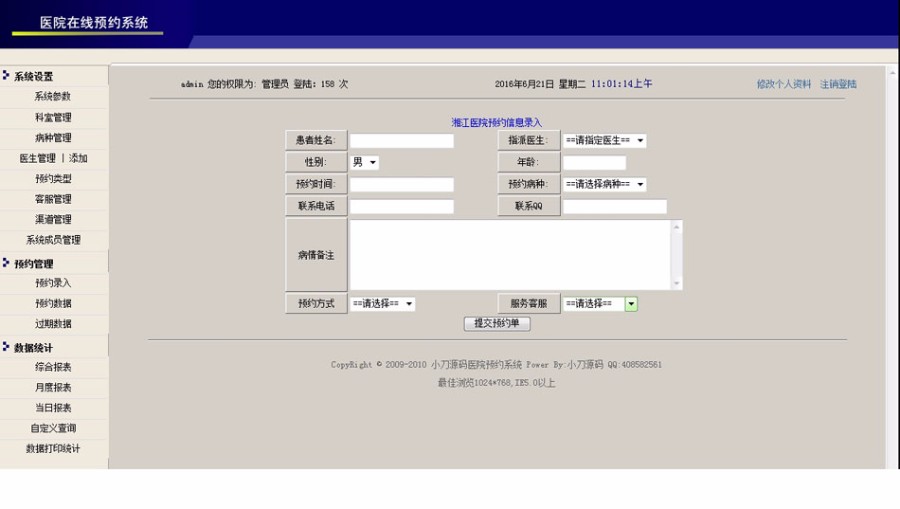Open 预约类型 in the sidebar
Viewport: 900px width, 509px height.
tap(53, 178)
